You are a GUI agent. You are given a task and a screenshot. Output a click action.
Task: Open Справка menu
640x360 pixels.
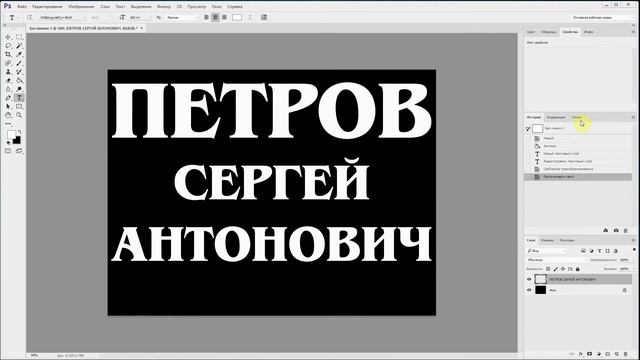pos(235,7)
